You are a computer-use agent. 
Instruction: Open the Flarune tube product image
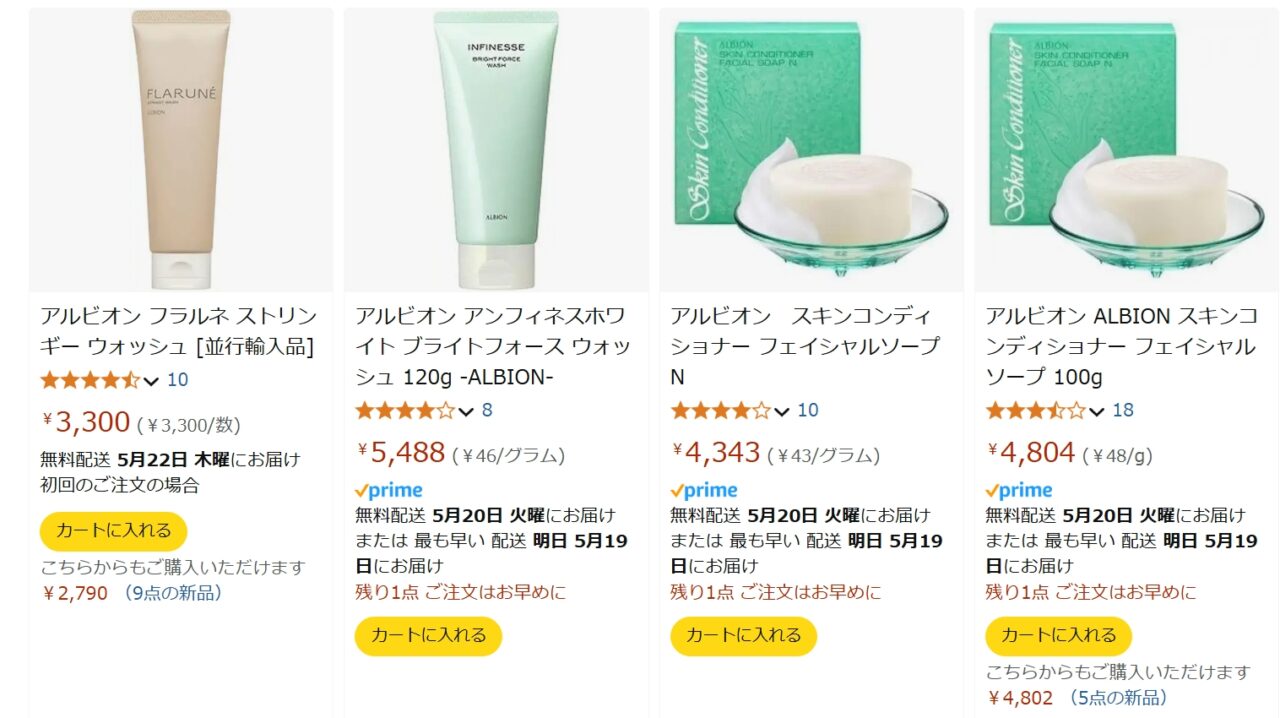(181, 150)
